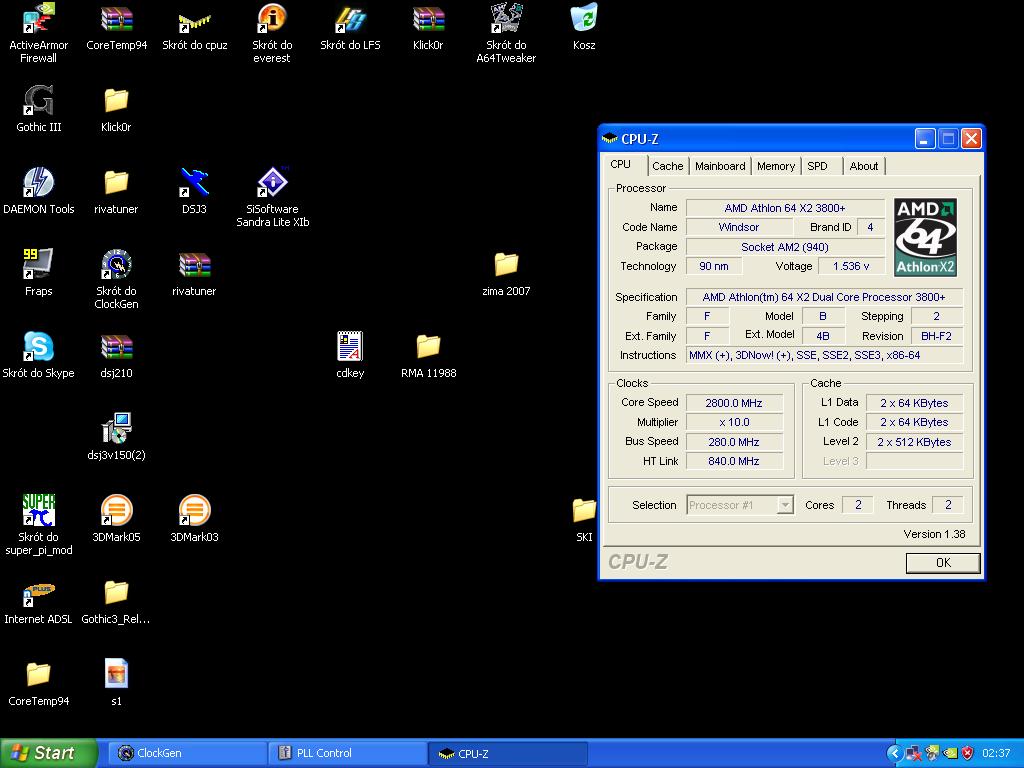Screen dimensions: 1024x768
Task: Switch to the Memory tab
Action: [776, 166]
